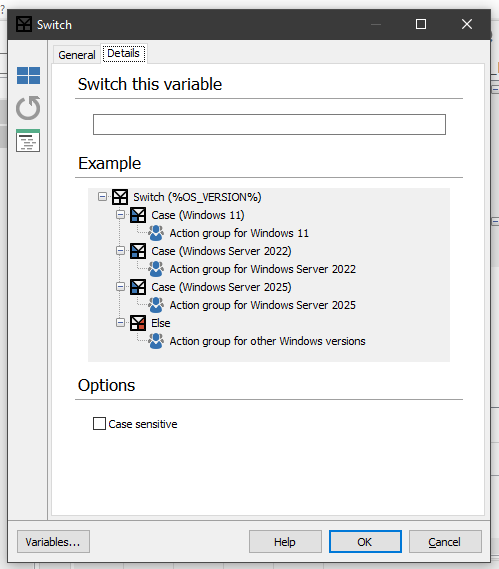Click the other Windows versions group icon
Viewport: 499px width, 569px height.
156,341
